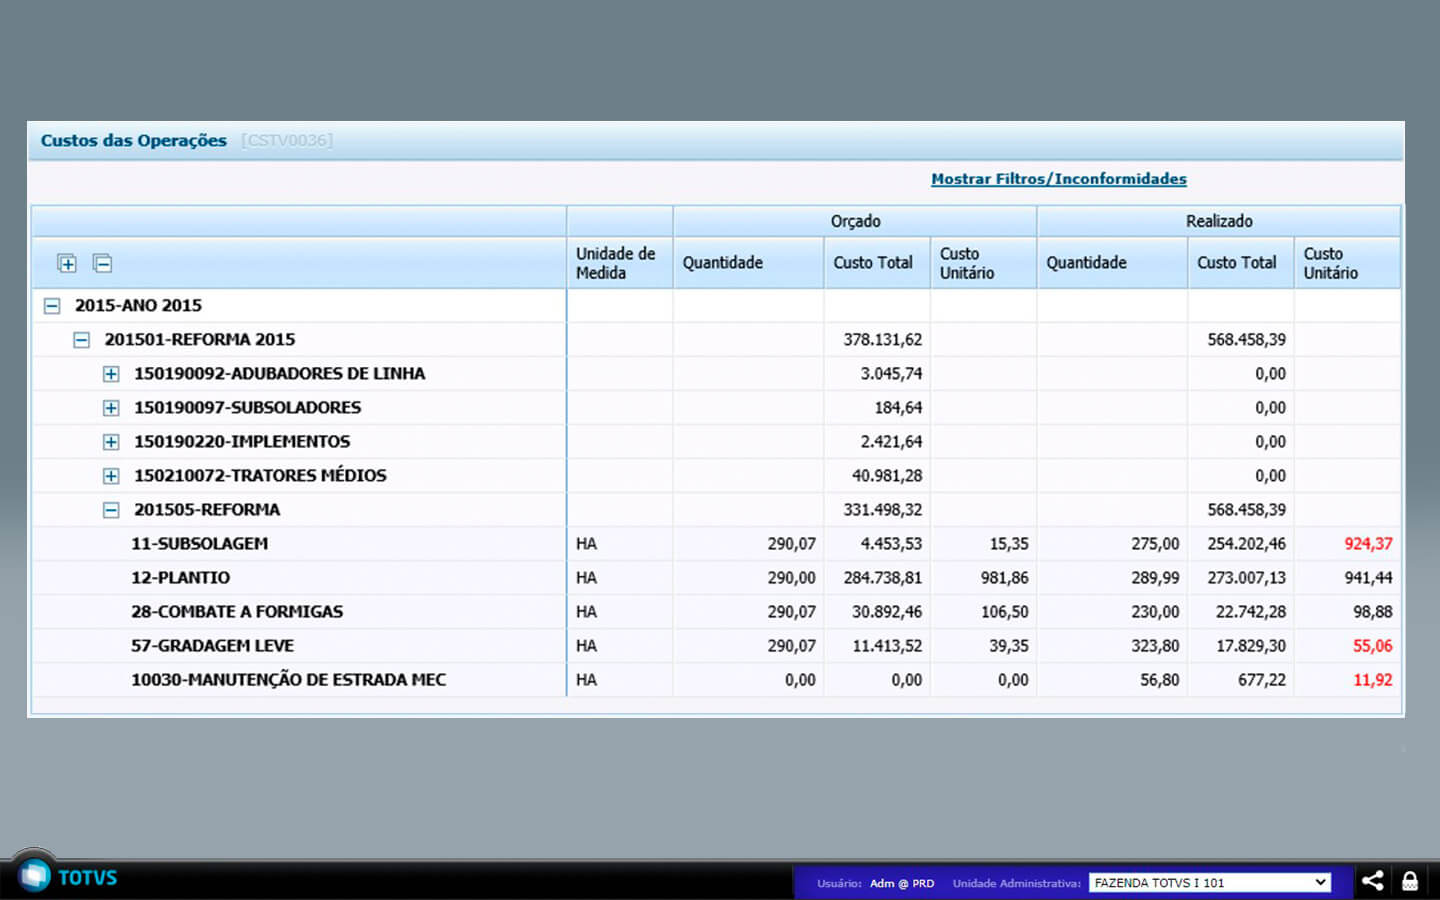Open Unidade Administrativa dropdown
Viewport: 1440px width, 900px height.
pyautogui.click(x=1209, y=882)
